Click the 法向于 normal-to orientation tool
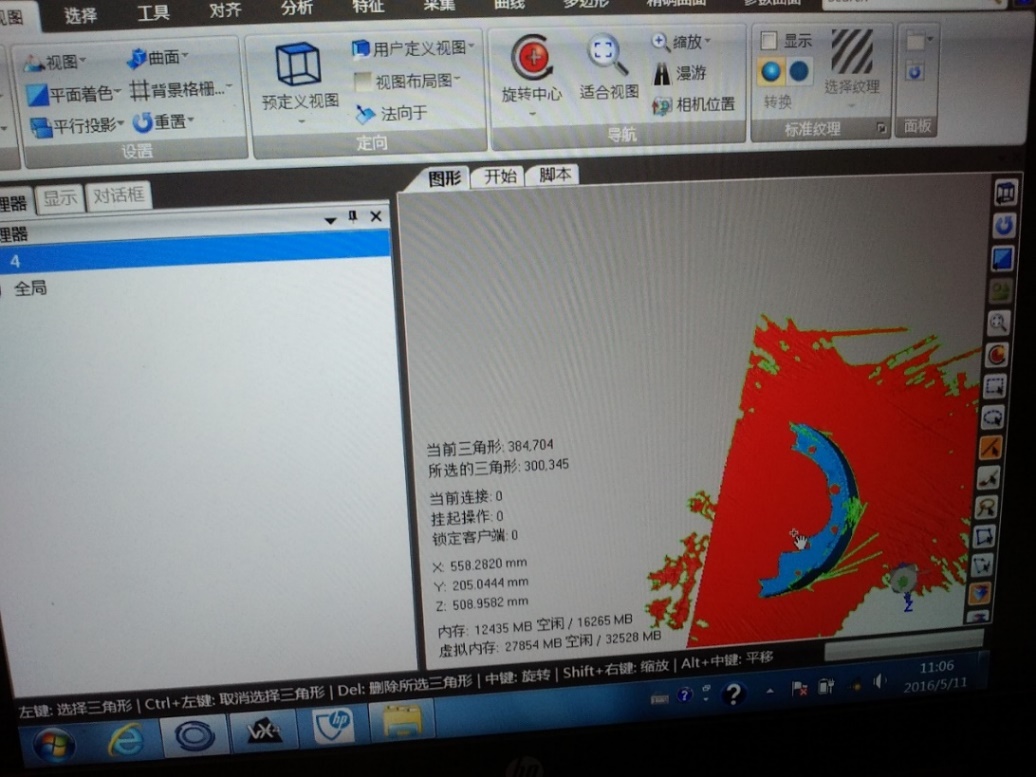 tap(392, 114)
